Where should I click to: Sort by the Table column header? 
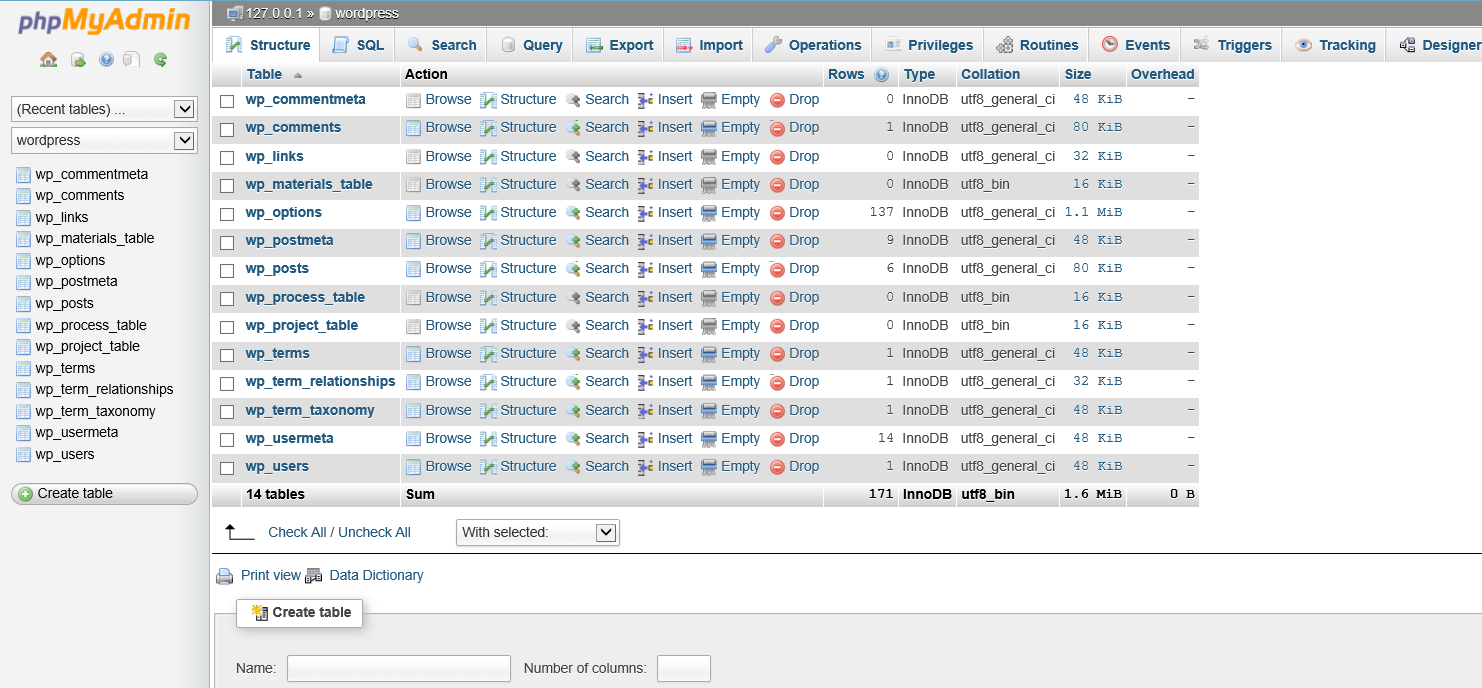pos(264,75)
